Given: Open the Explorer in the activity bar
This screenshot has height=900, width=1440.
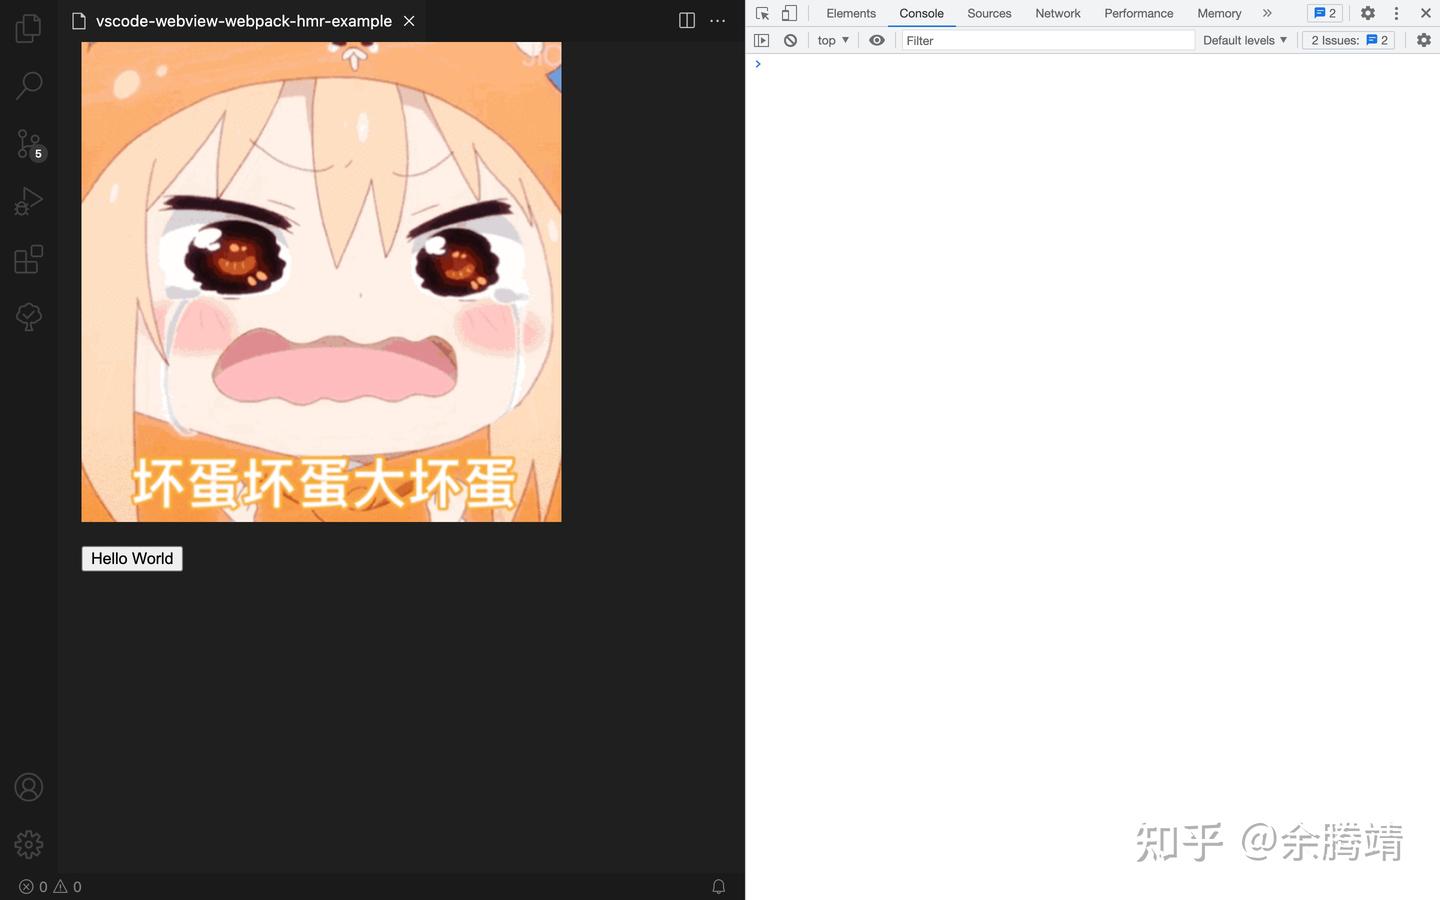Looking at the screenshot, I should 27,27.
